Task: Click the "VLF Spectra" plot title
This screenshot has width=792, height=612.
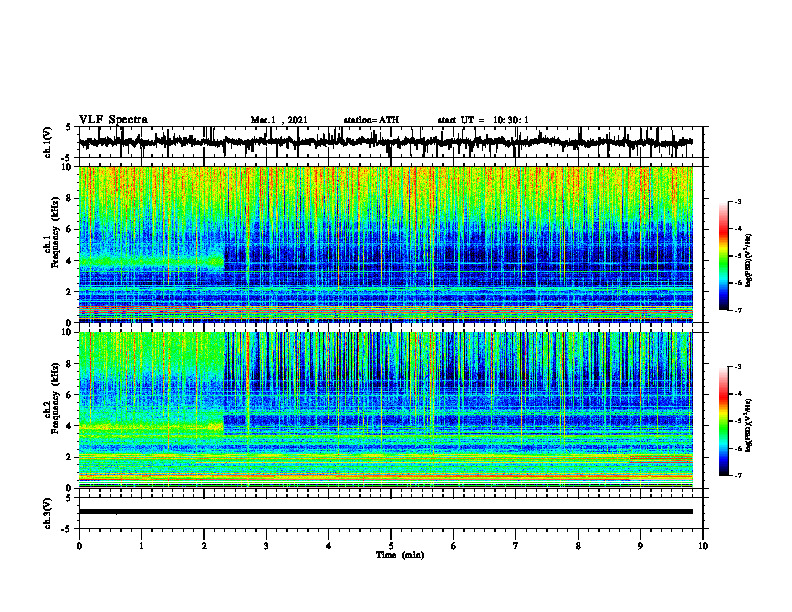Action: tap(113, 120)
